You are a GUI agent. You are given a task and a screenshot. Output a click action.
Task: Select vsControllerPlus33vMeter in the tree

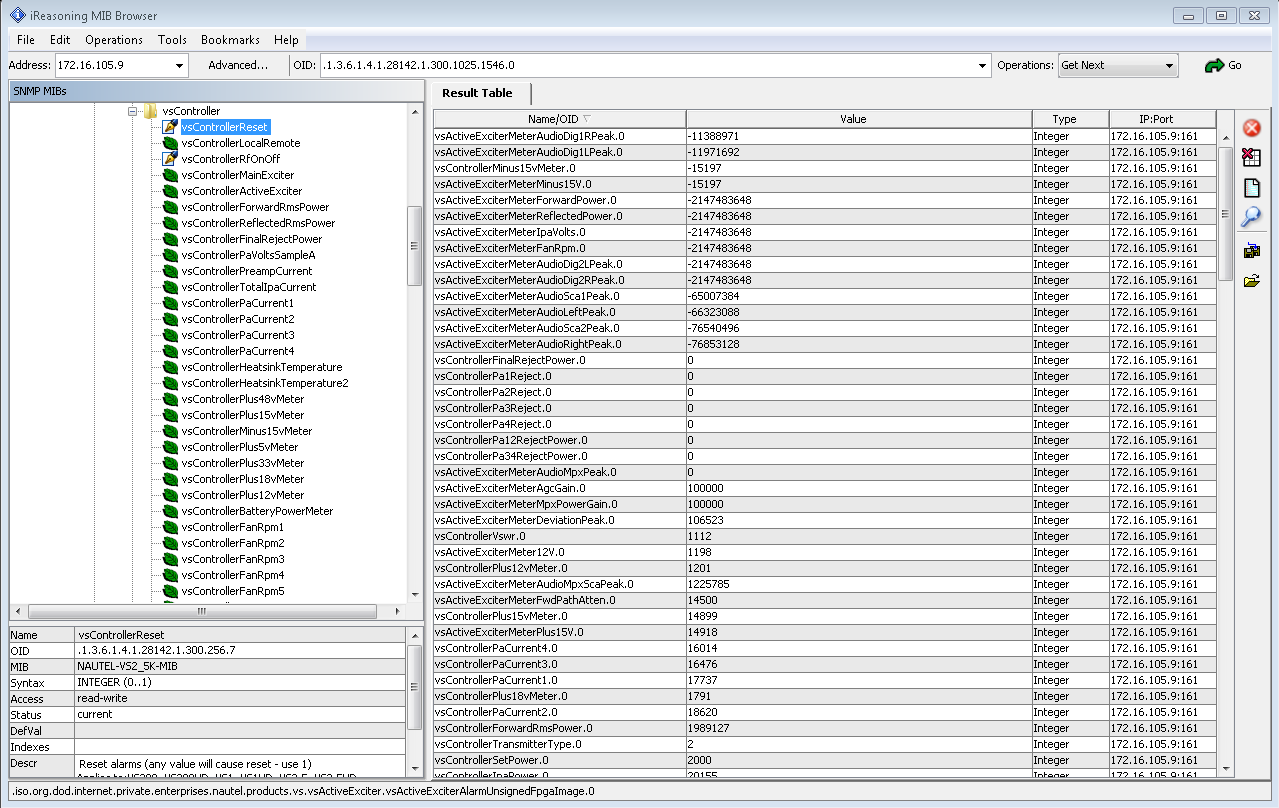[243, 463]
